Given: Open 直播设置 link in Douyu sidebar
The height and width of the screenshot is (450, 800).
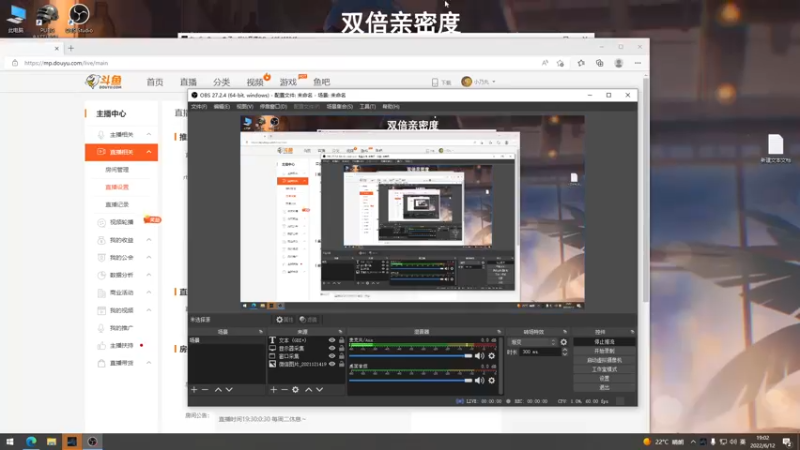Looking at the screenshot, I should 117,187.
